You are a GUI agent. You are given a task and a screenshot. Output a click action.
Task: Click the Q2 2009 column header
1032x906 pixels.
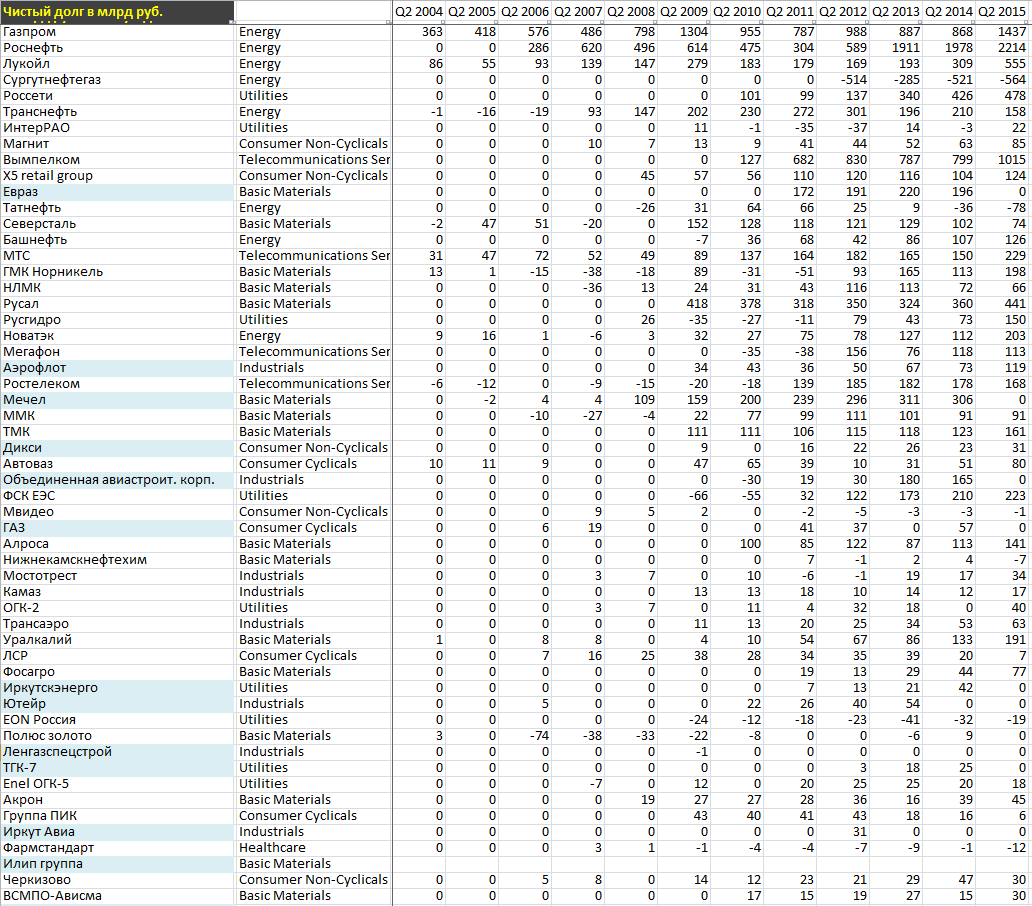683,12
